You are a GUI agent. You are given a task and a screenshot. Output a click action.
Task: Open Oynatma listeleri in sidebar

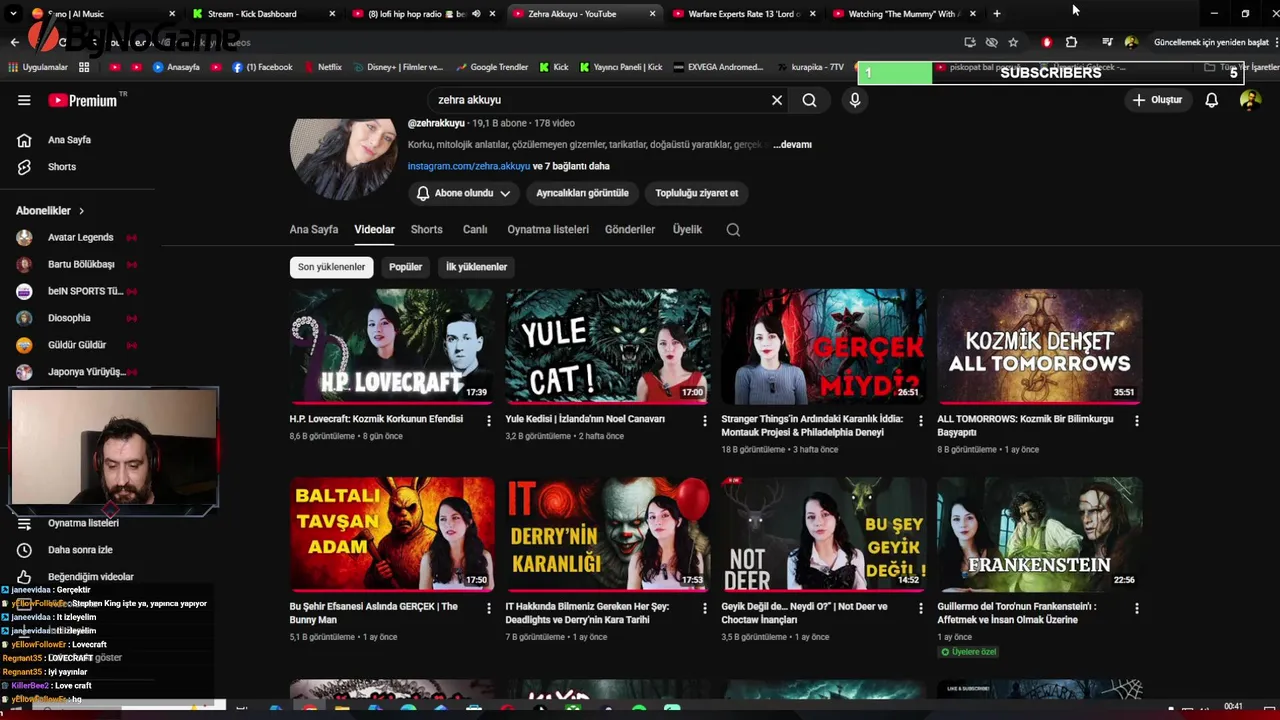pyautogui.click(x=83, y=523)
